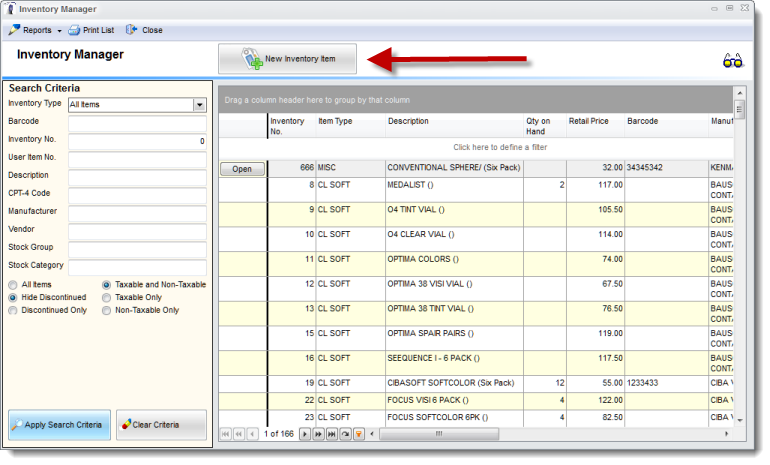Skip to the next page of records
The height and width of the screenshot is (465, 770).
(x=318, y=434)
